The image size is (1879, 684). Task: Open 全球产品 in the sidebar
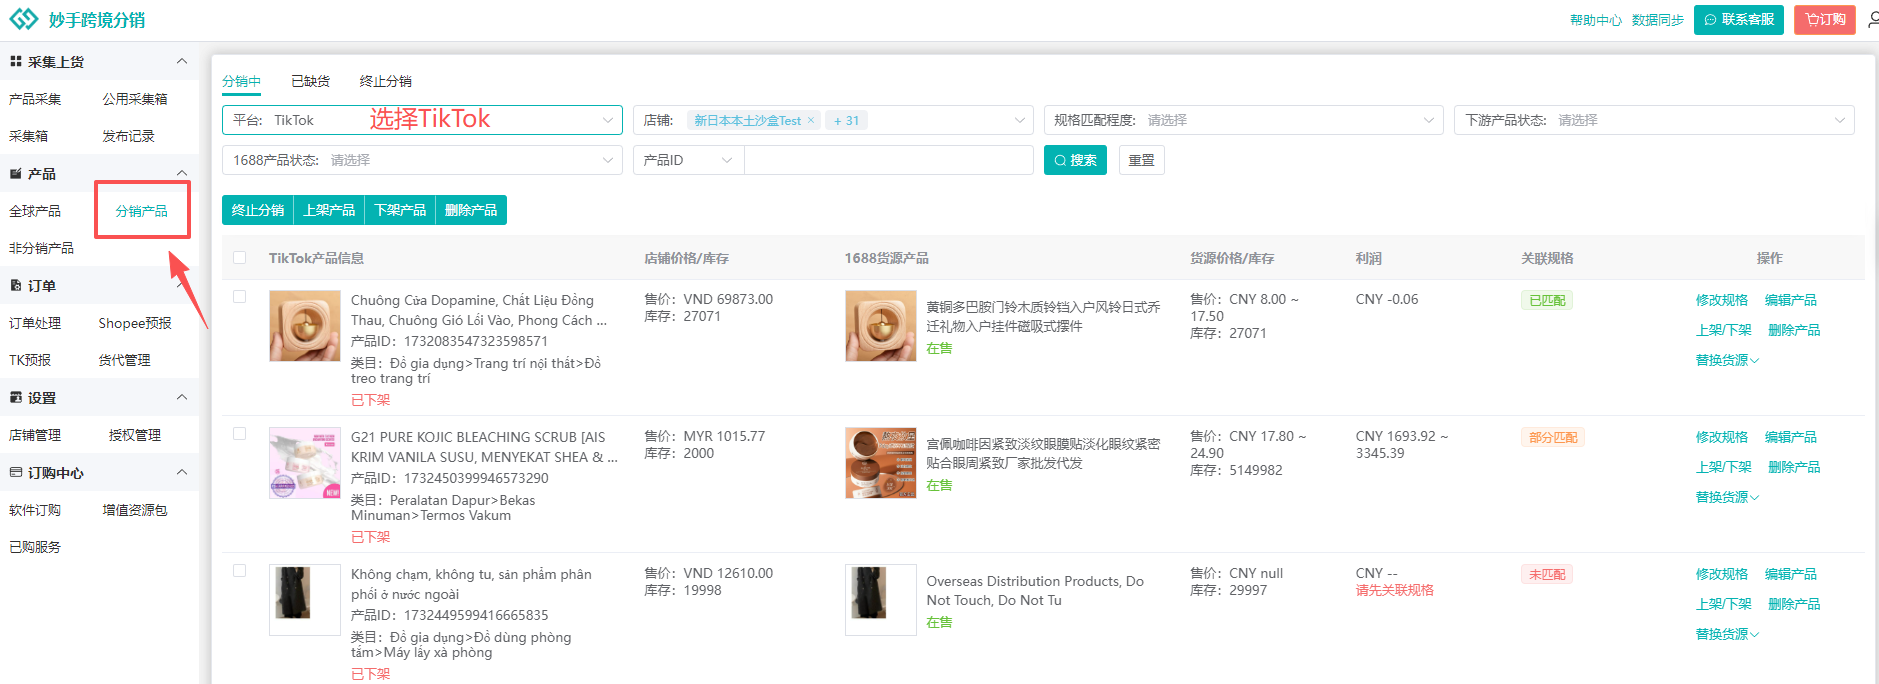click(x=35, y=211)
